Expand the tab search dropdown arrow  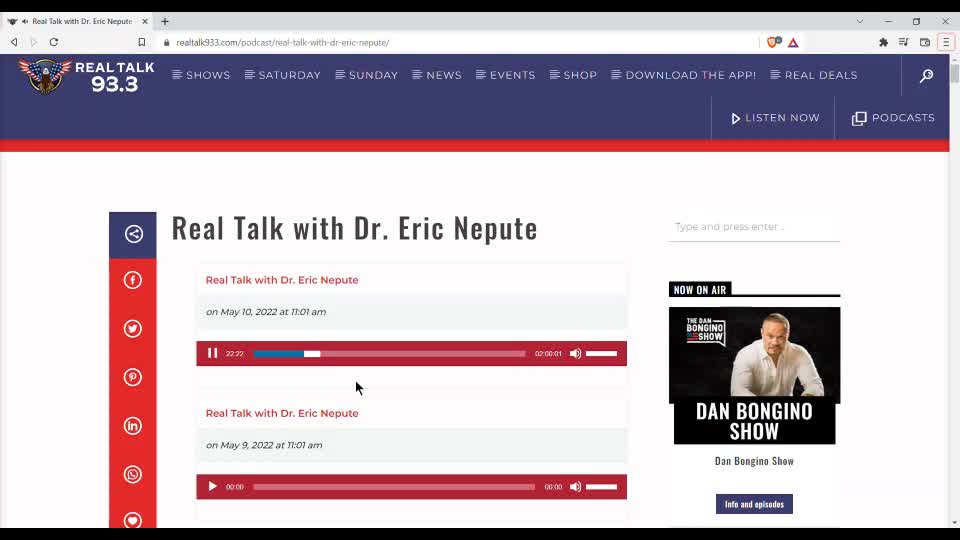click(x=860, y=21)
